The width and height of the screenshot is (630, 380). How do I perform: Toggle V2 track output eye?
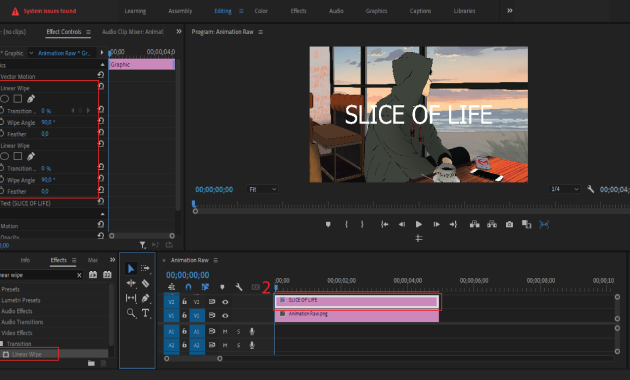(x=225, y=302)
